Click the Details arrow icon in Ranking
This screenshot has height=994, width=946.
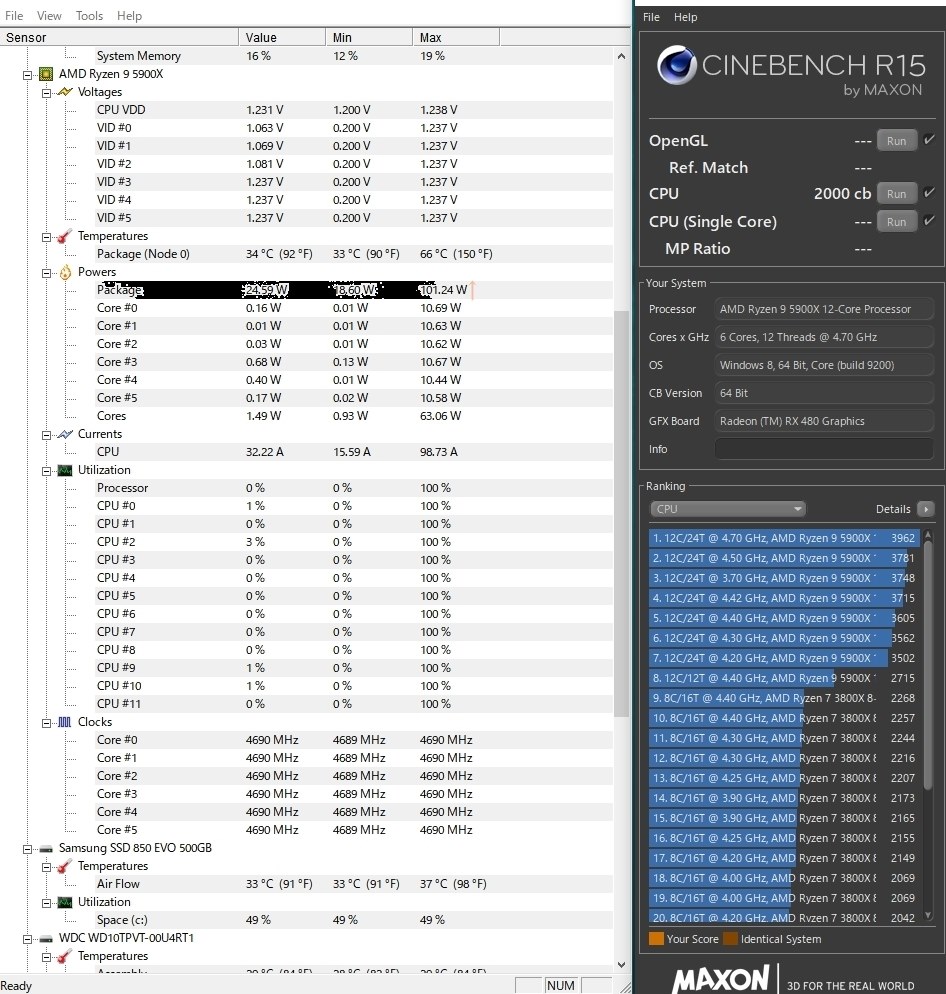coord(926,509)
